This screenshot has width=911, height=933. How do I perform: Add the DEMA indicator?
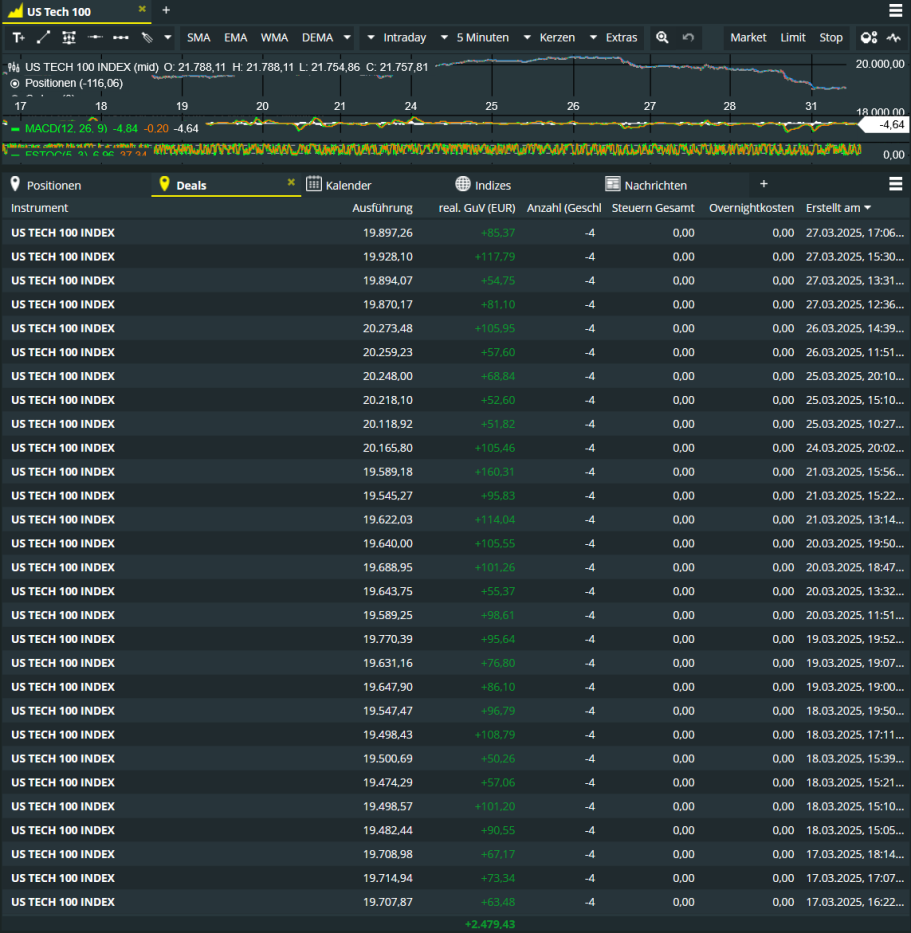[317, 37]
